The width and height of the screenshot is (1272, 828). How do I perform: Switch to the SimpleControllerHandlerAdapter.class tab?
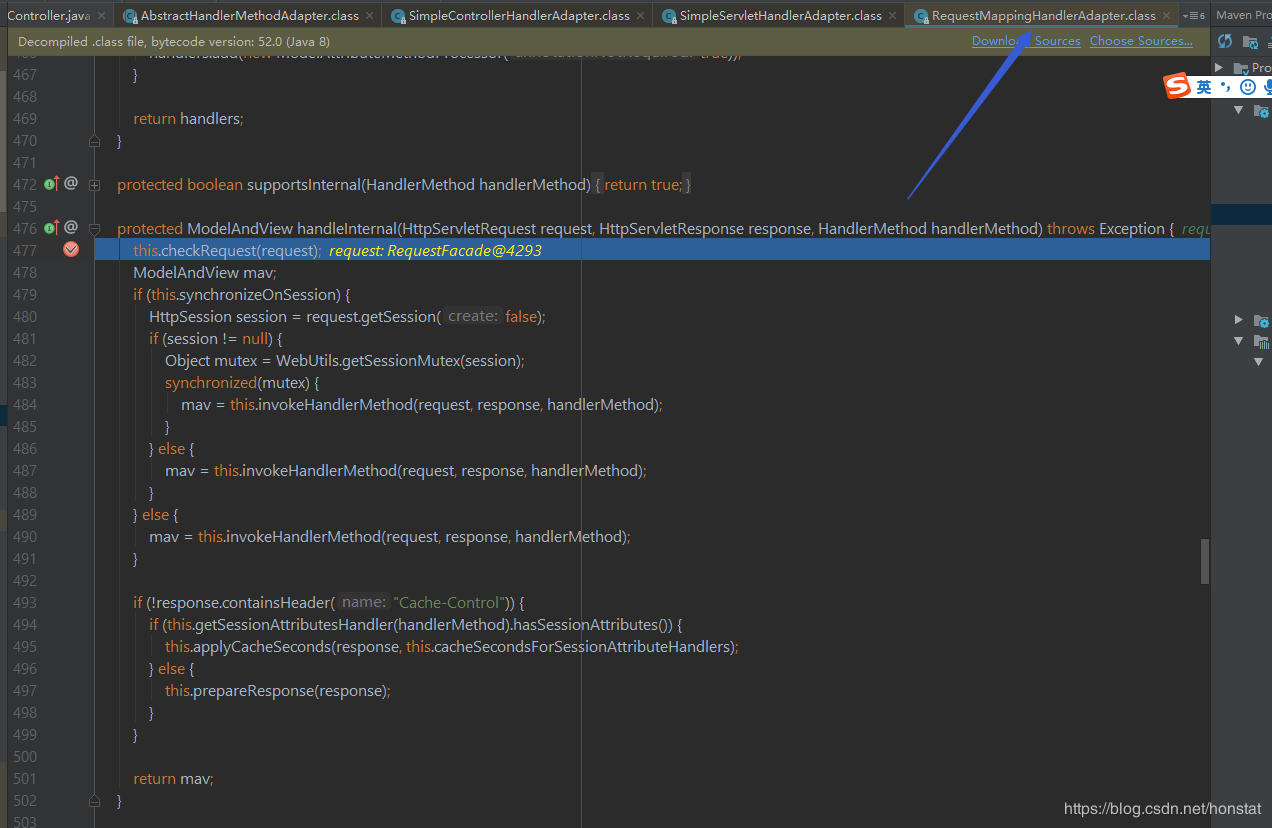(519, 16)
